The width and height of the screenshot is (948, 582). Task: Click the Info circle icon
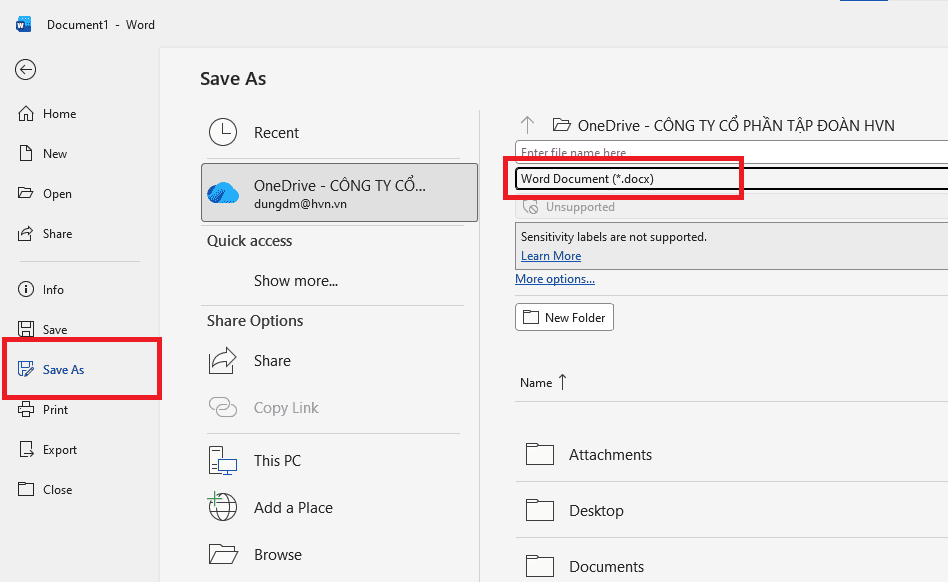coord(26,289)
